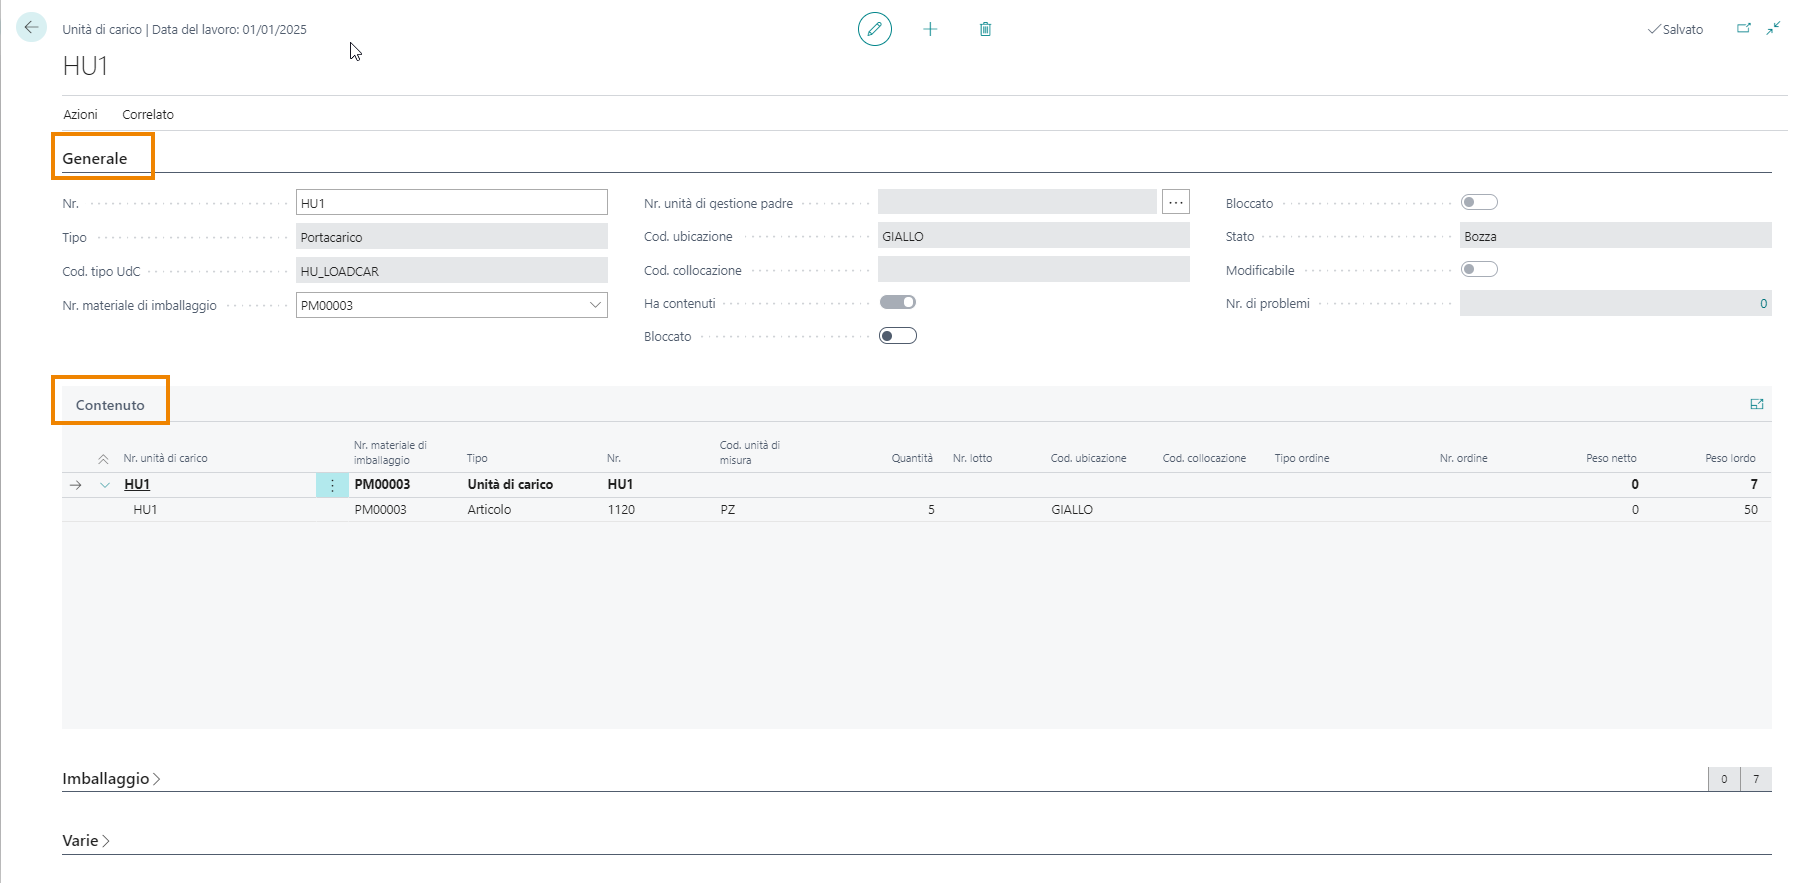Click the pencil edit icon
Screen dimensions: 1815x883
874,29
